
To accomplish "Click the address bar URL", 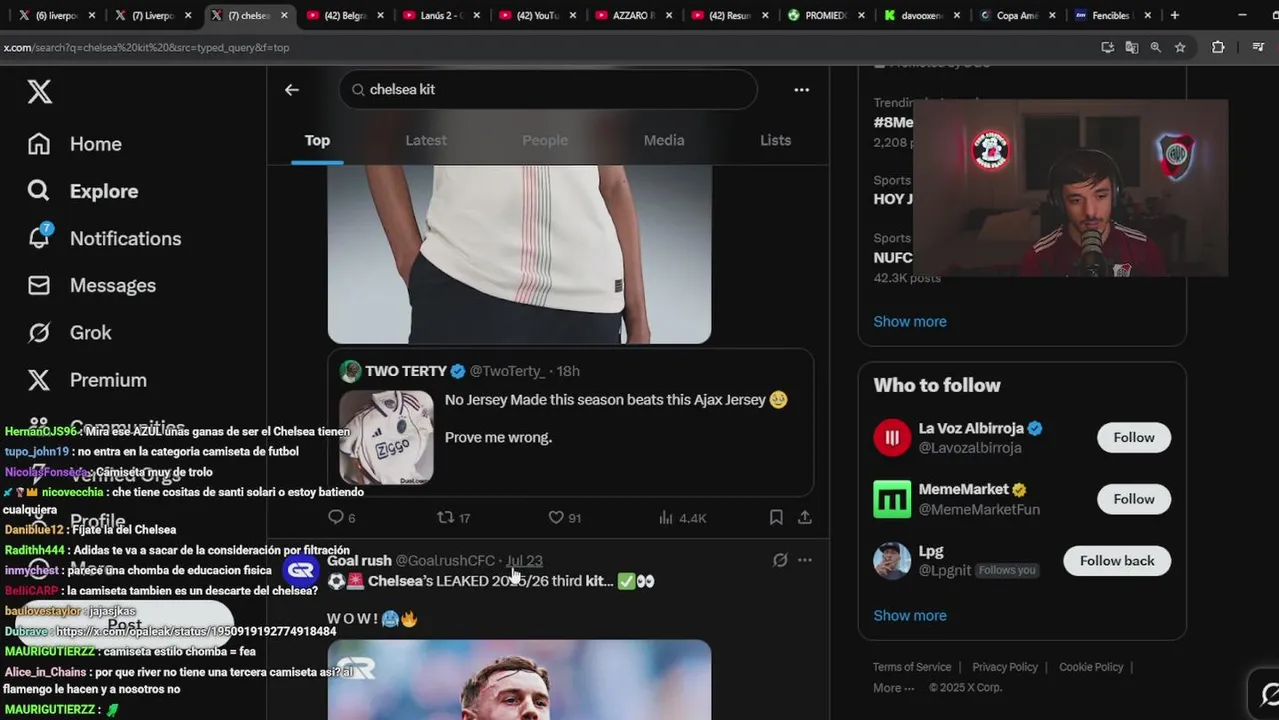I will [x=147, y=47].
